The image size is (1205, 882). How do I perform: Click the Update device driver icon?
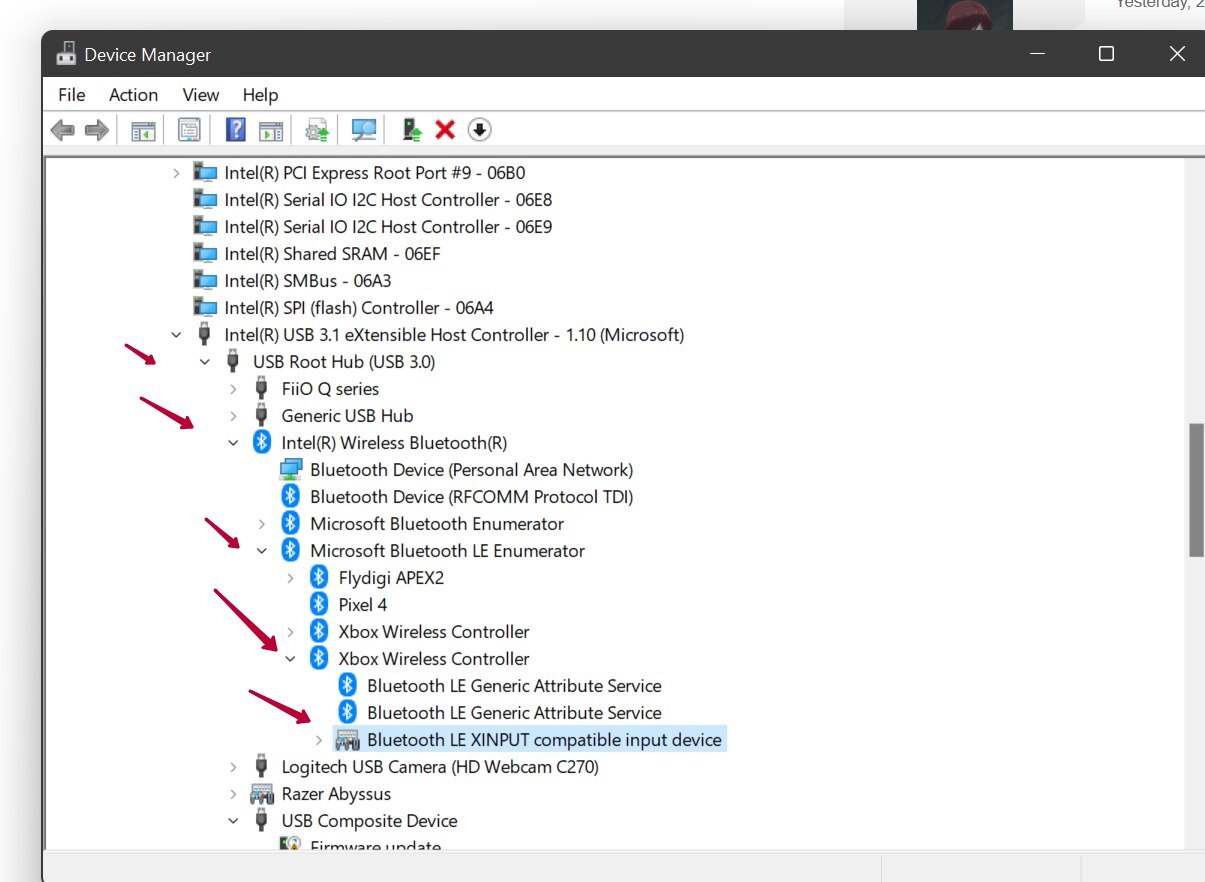(x=318, y=130)
